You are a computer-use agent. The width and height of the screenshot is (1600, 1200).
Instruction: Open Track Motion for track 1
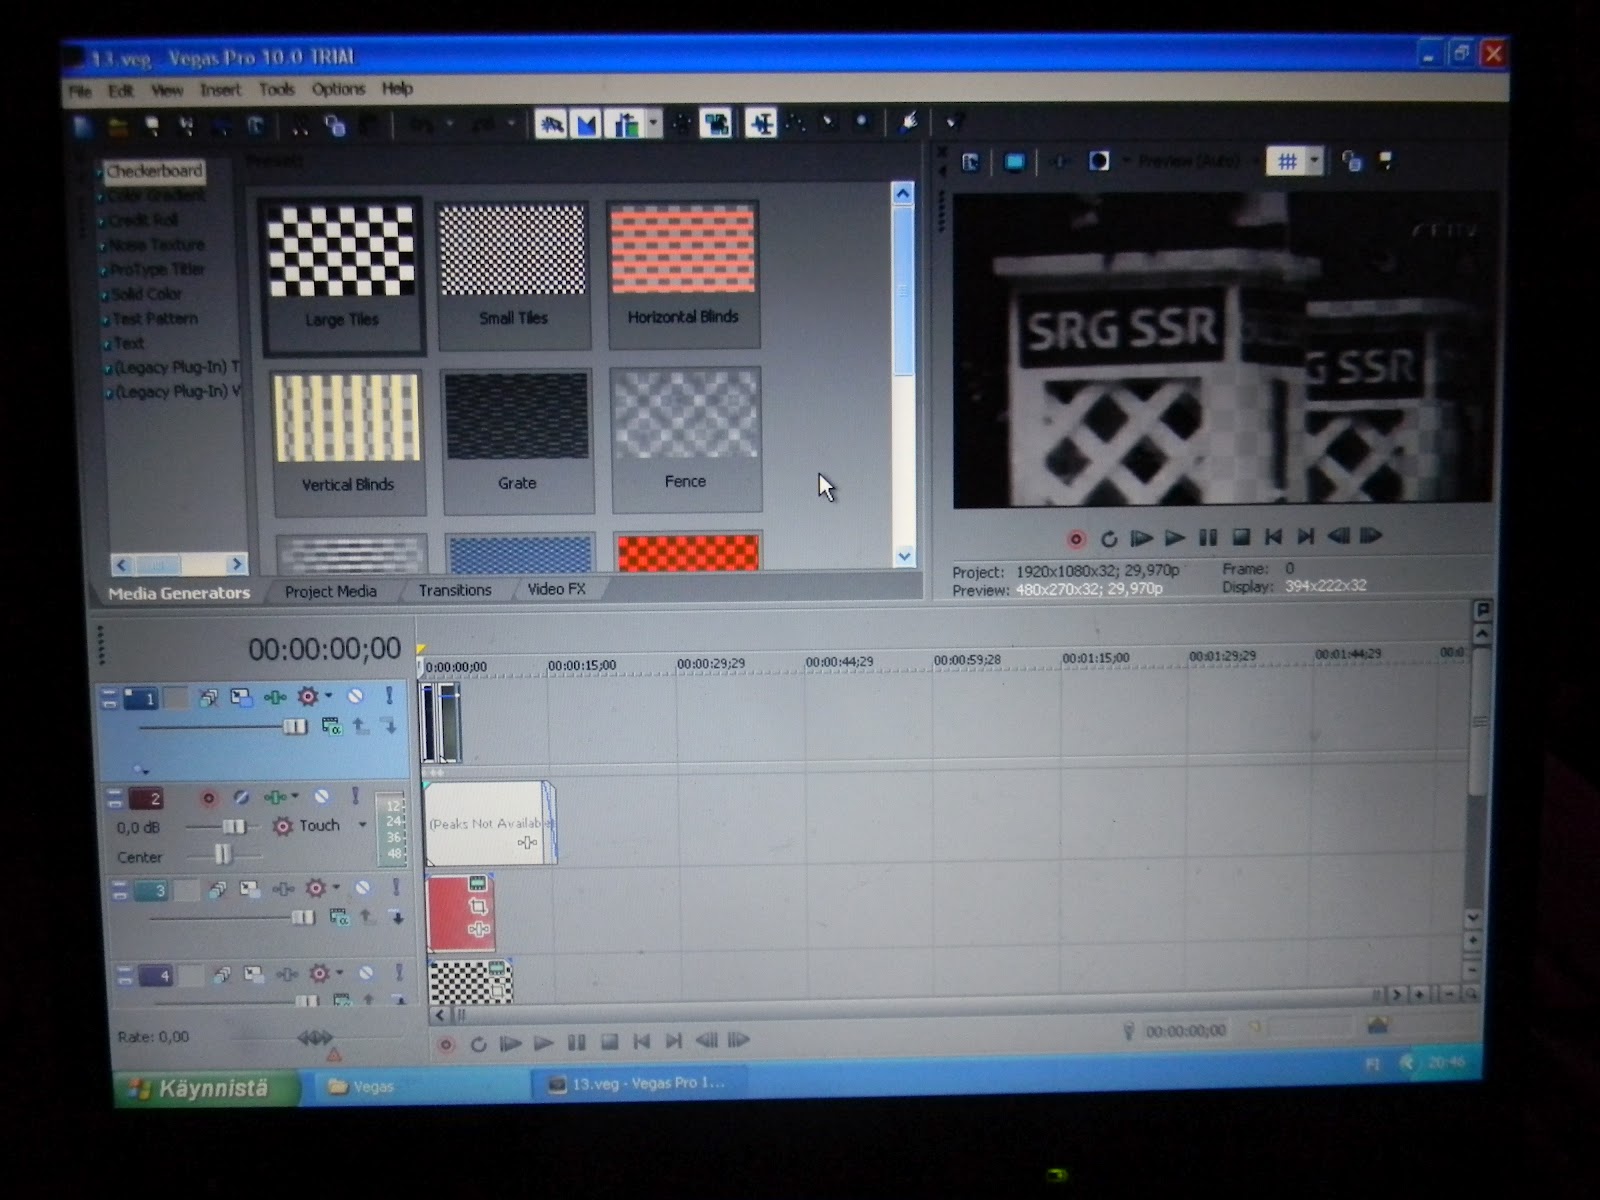point(241,698)
